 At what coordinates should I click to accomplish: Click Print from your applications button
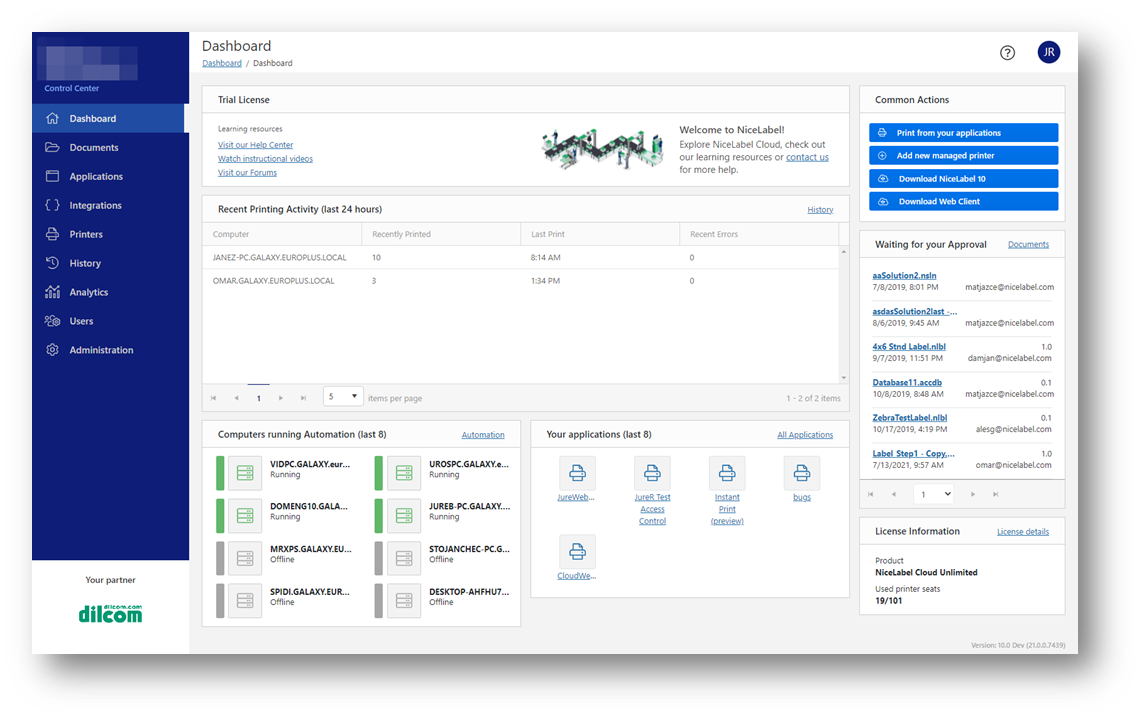point(963,133)
